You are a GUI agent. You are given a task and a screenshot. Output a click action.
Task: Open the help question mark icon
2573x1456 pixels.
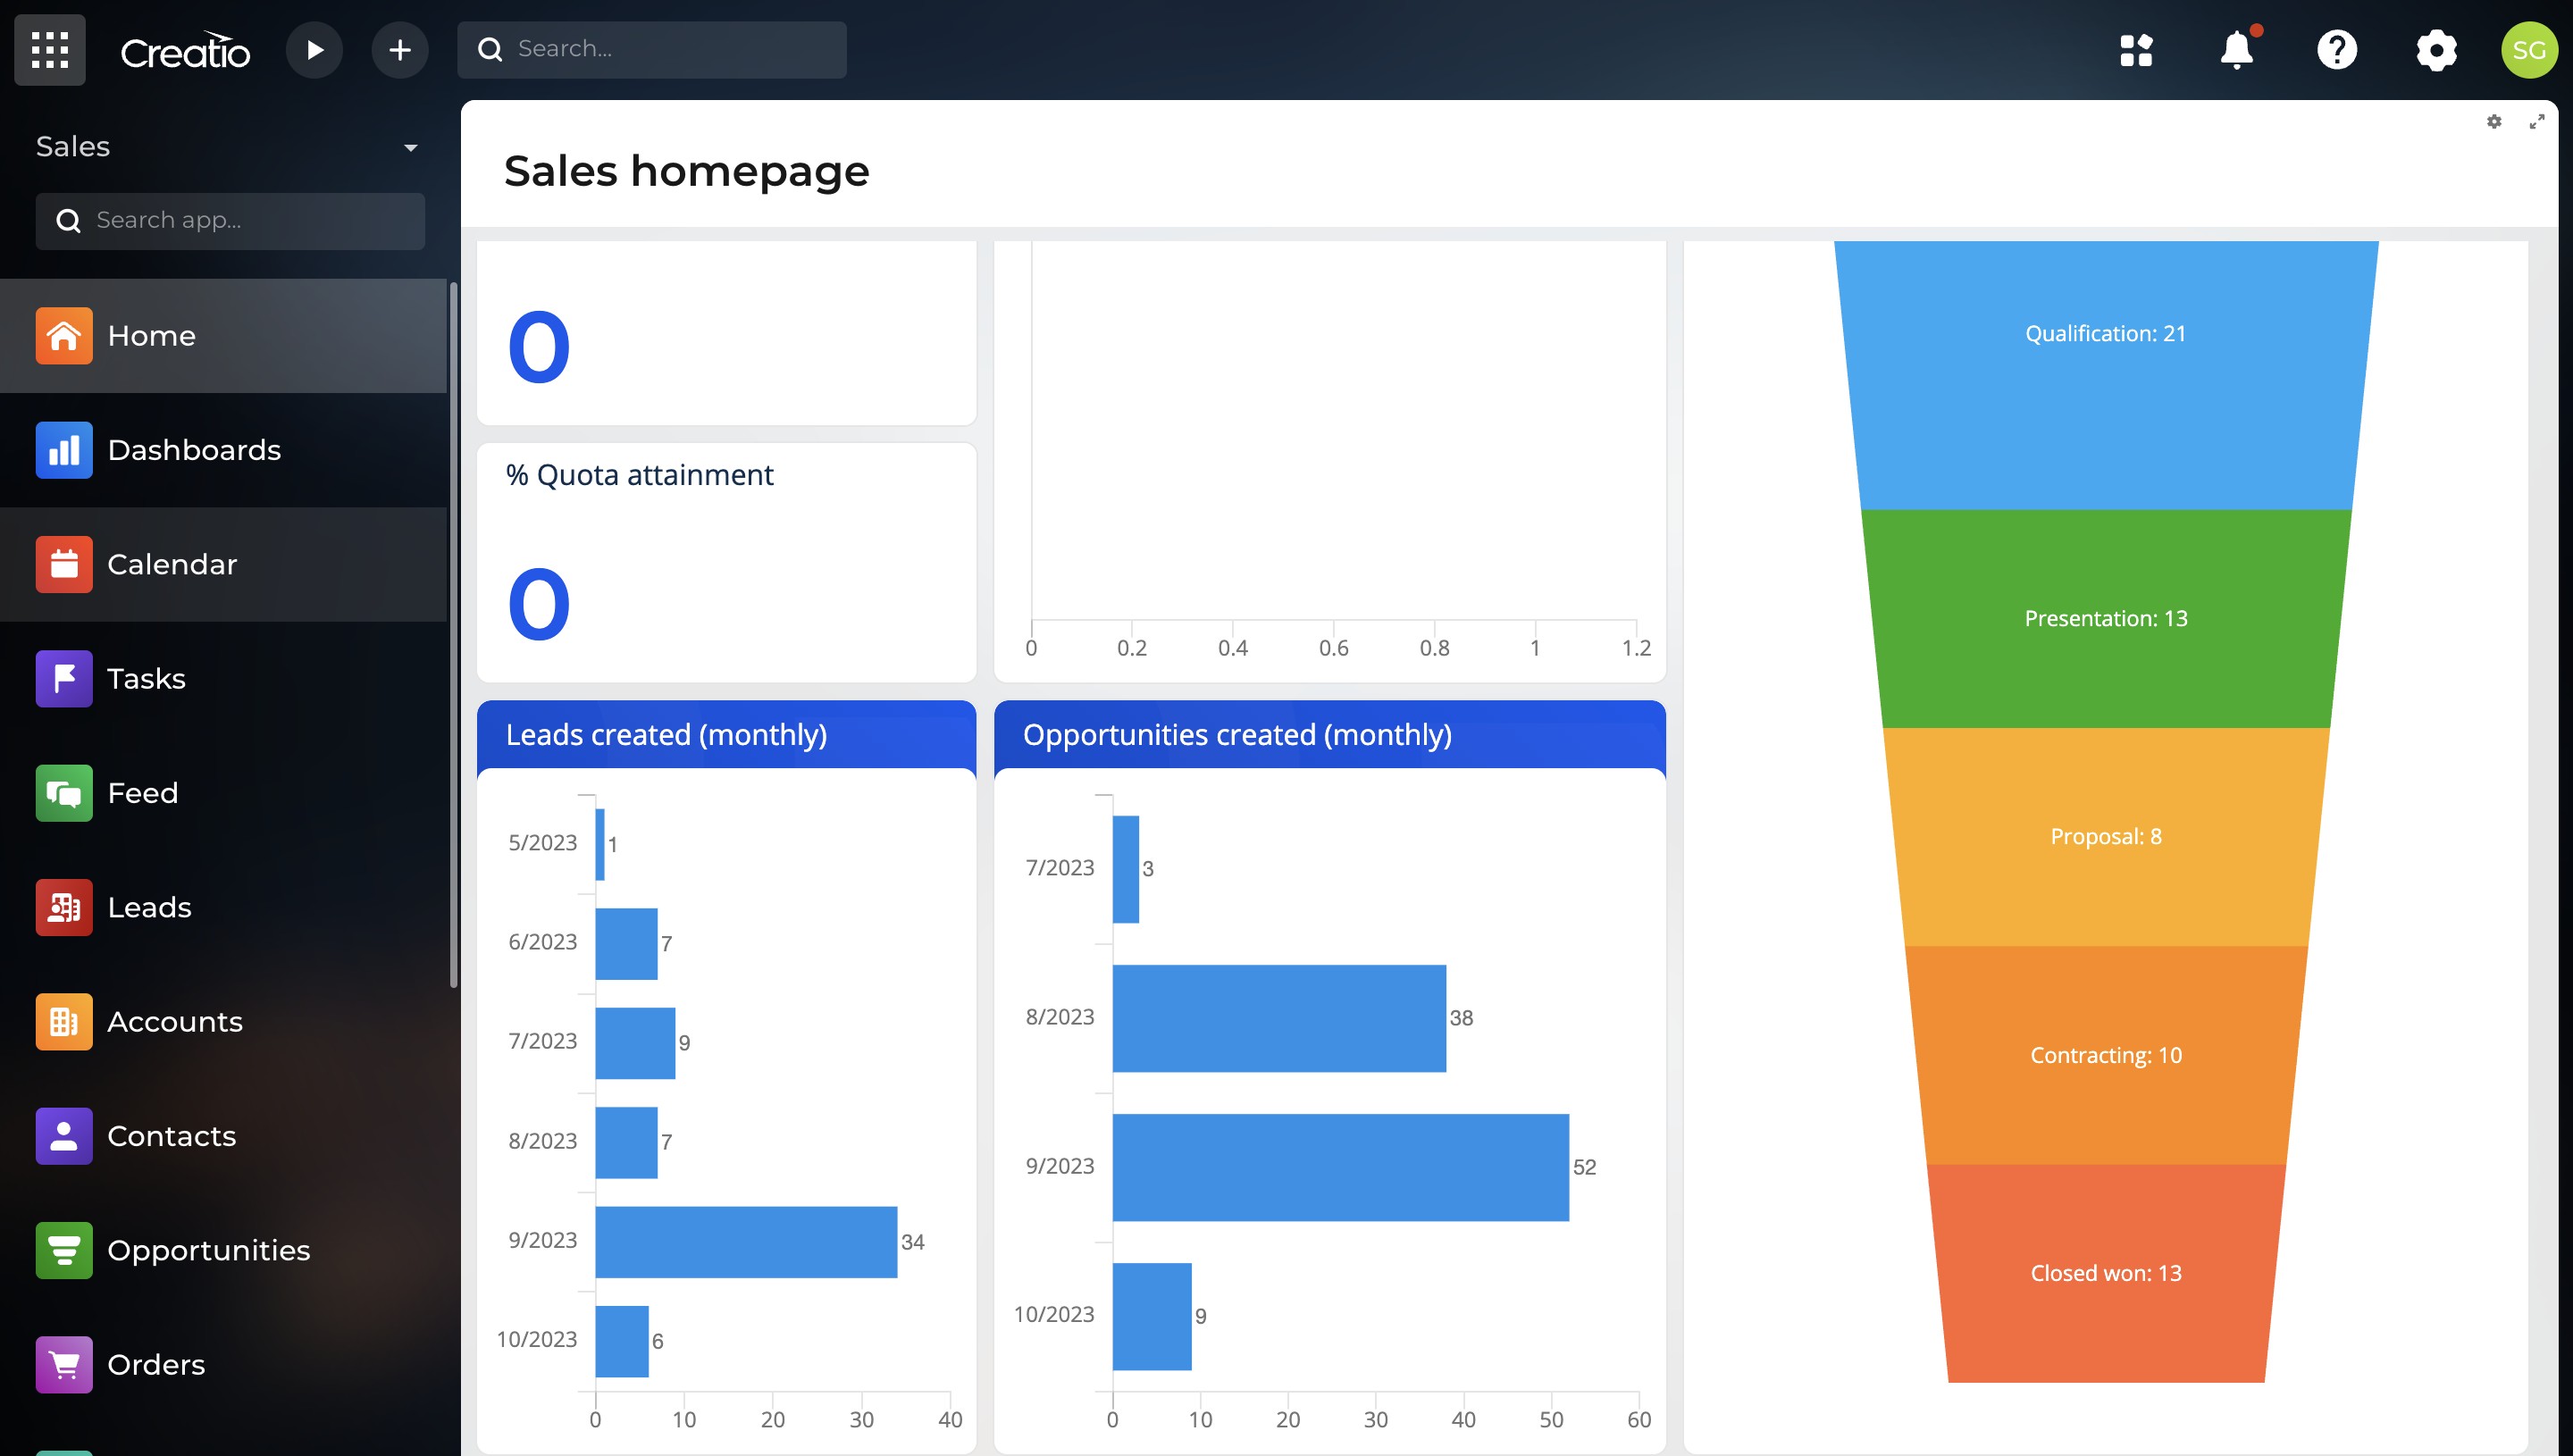pos(2336,50)
